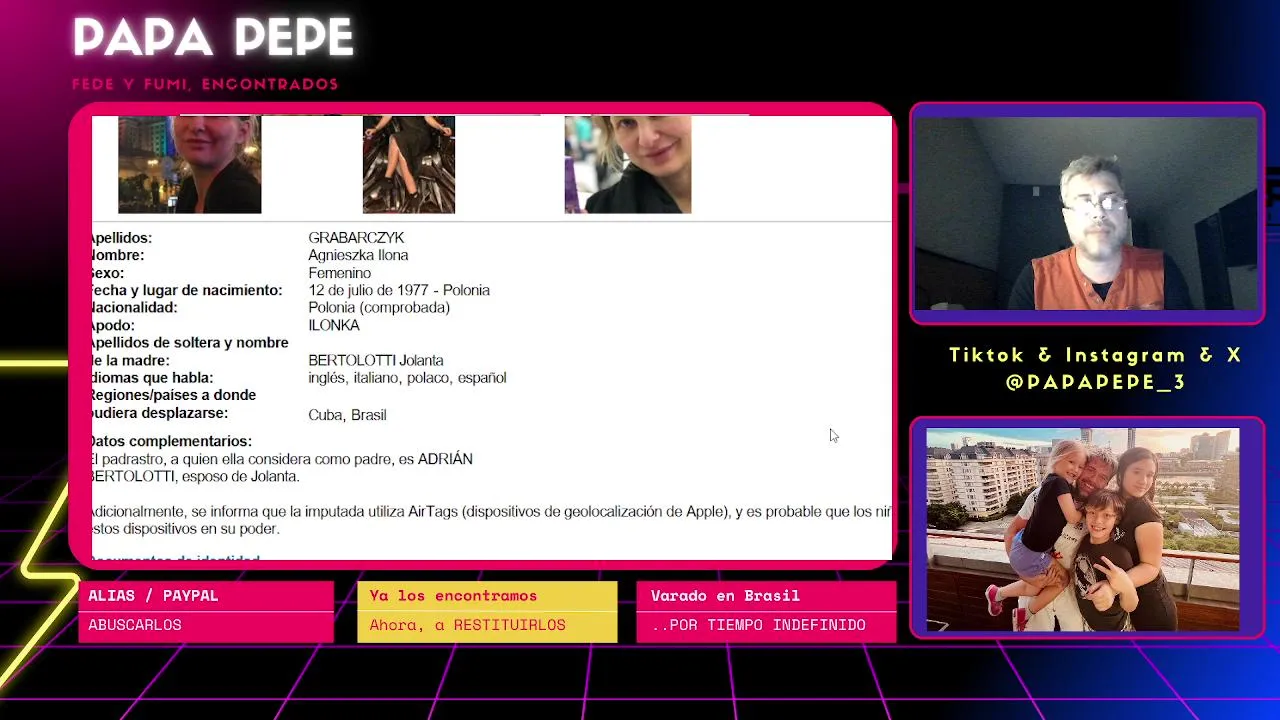
Task: Click 'Polonia (comprobada)' nationality value
Action: pos(379,307)
